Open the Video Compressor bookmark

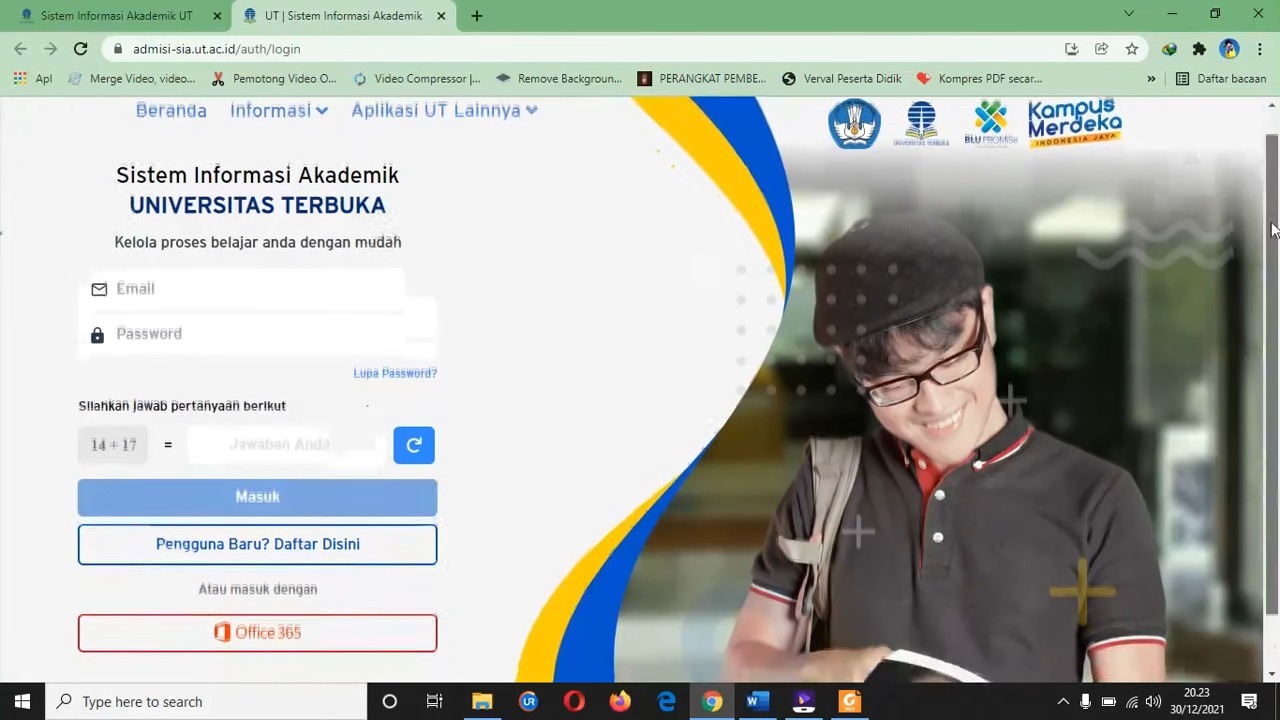click(416, 78)
